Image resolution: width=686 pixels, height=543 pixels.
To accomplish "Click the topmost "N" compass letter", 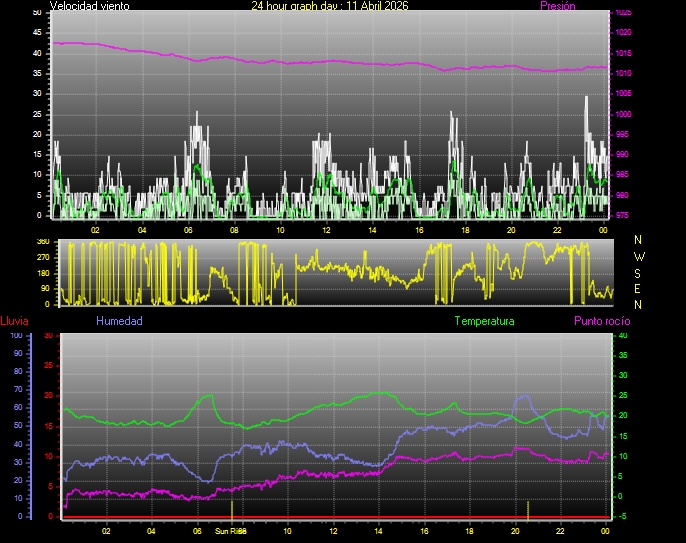I will pos(639,240).
